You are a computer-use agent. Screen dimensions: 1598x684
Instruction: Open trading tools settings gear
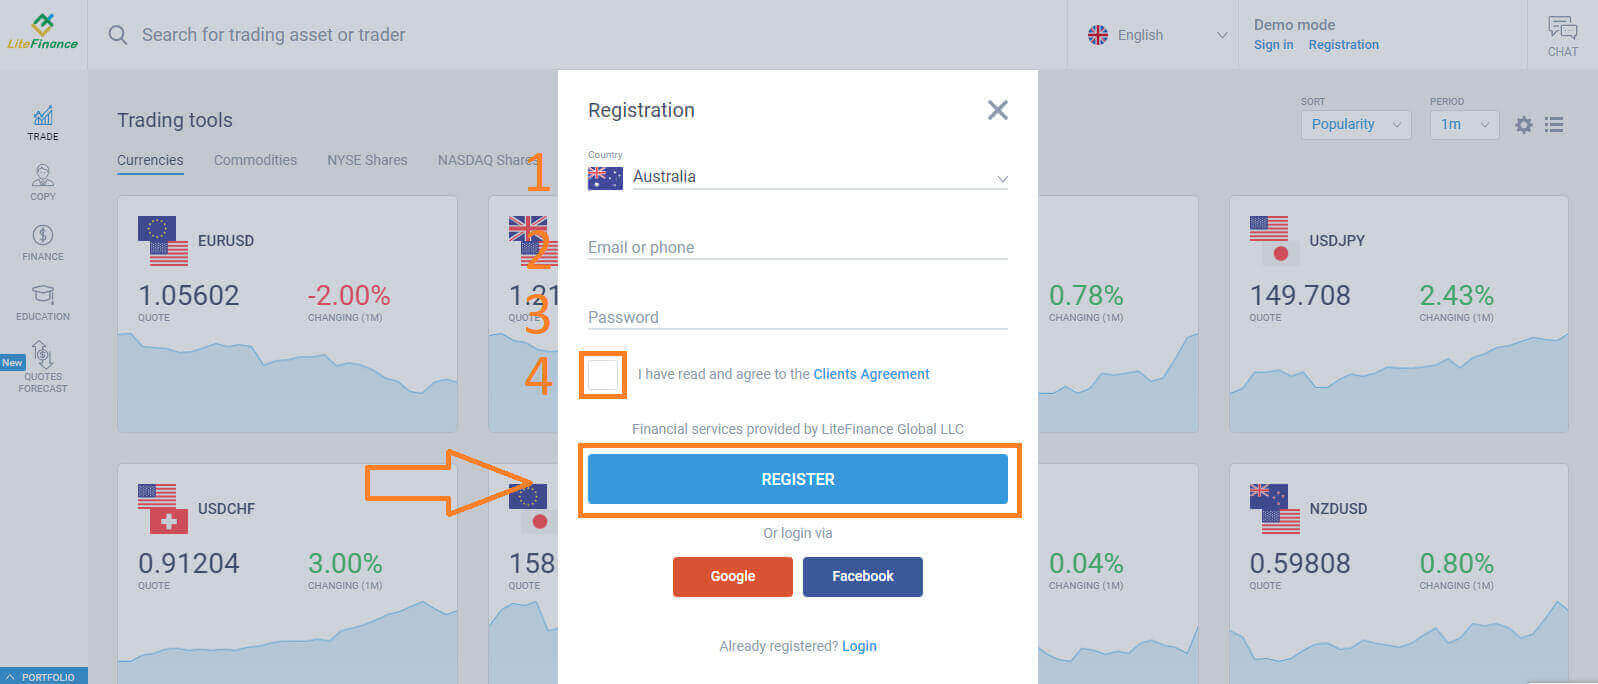[1523, 125]
